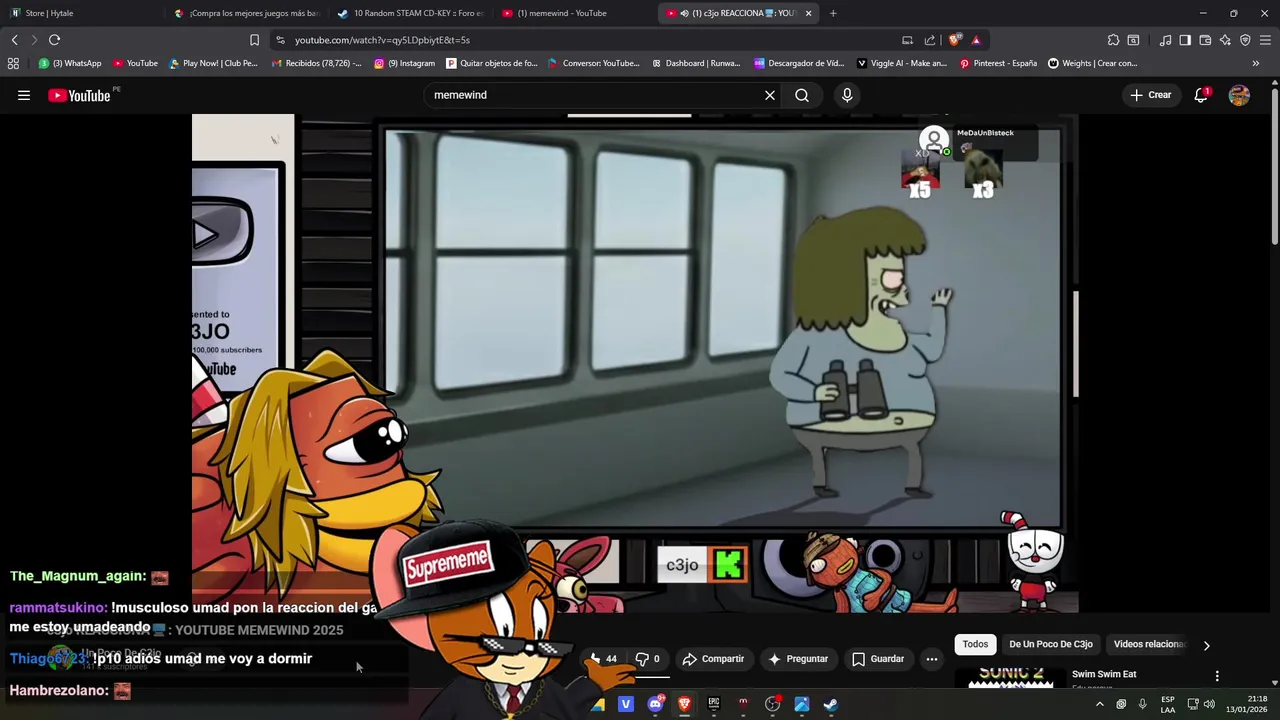
Task: Open the Brave VPN shield icon
Action: point(1245,40)
